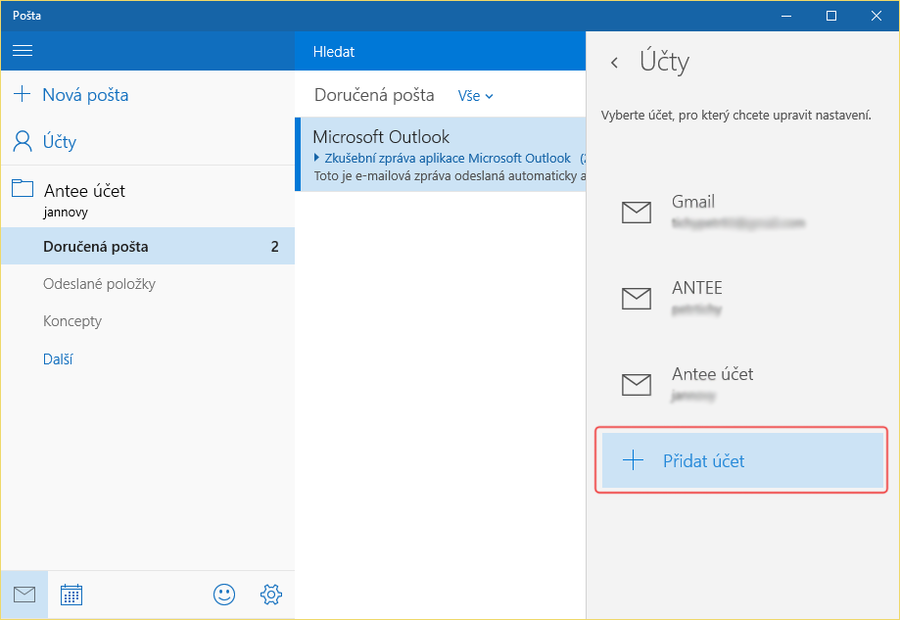
Task: Expand Další folders list
Action: [x=58, y=359]
